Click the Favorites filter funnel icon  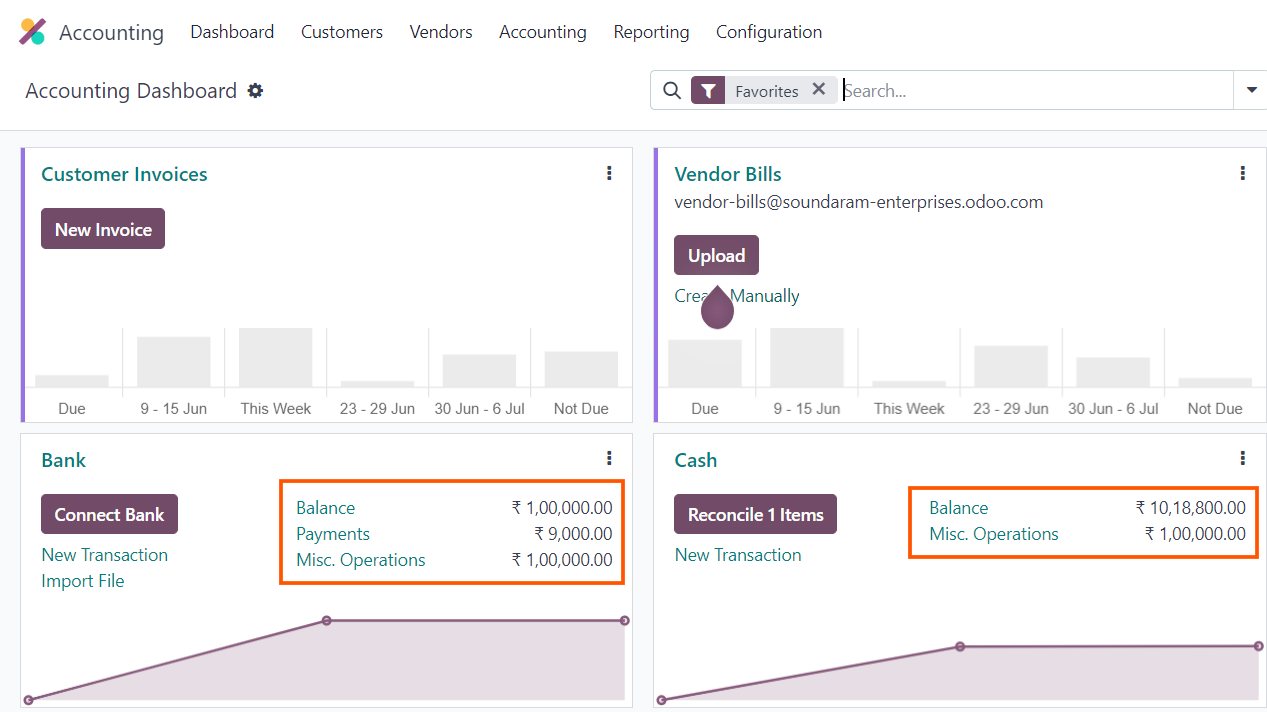click(708, 91)
